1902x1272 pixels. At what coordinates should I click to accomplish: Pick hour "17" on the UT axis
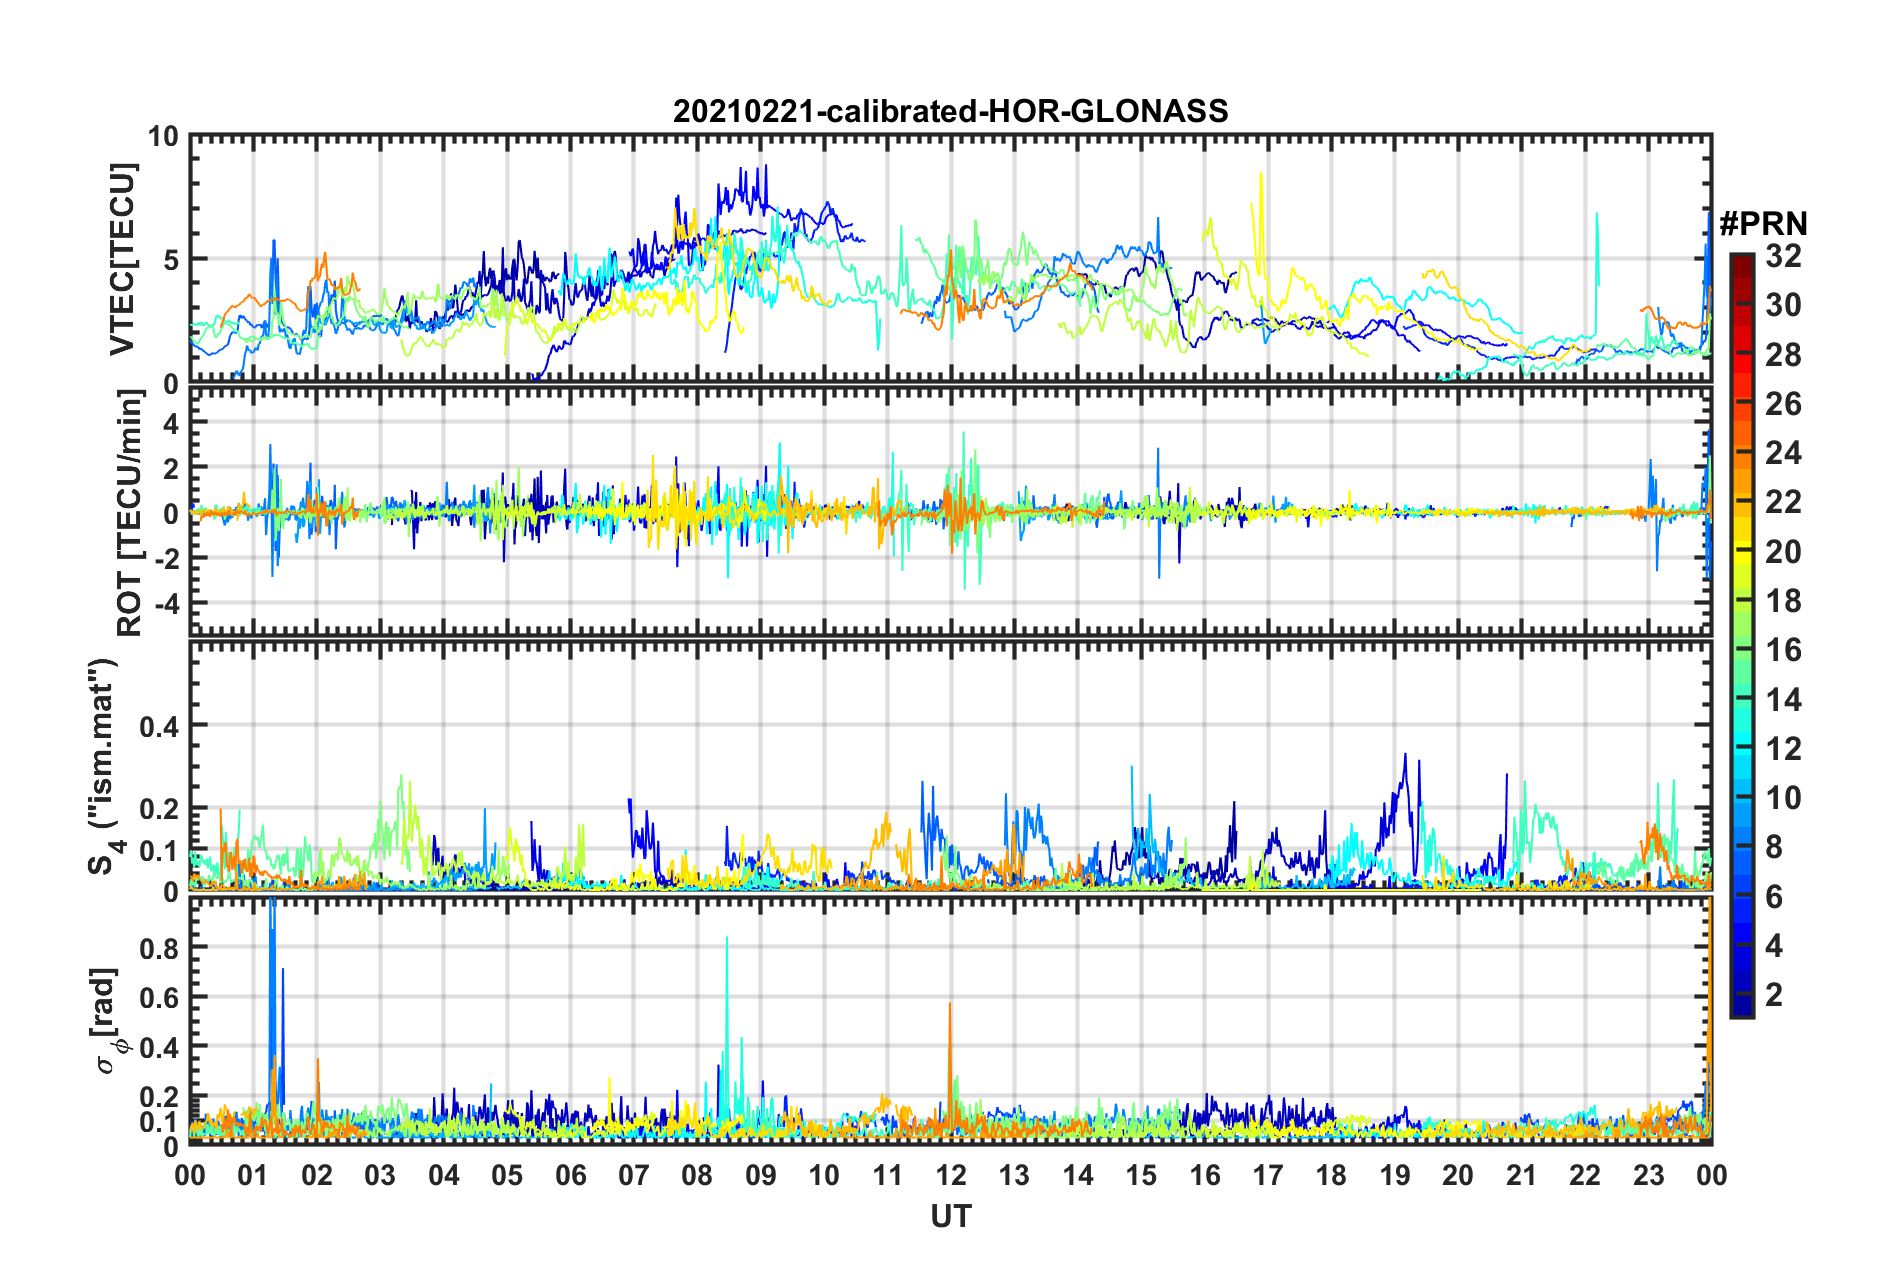(x=1268, y=1175)
